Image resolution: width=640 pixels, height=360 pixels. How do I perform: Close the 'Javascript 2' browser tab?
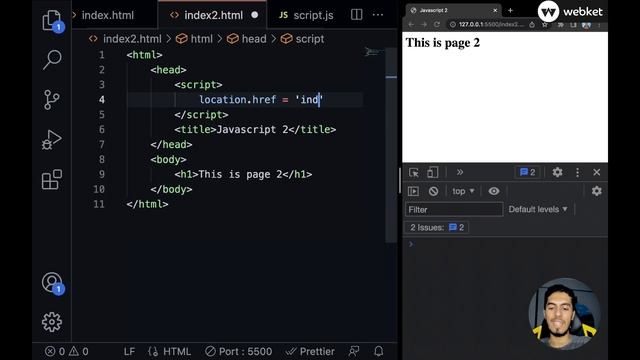point(495,10)
